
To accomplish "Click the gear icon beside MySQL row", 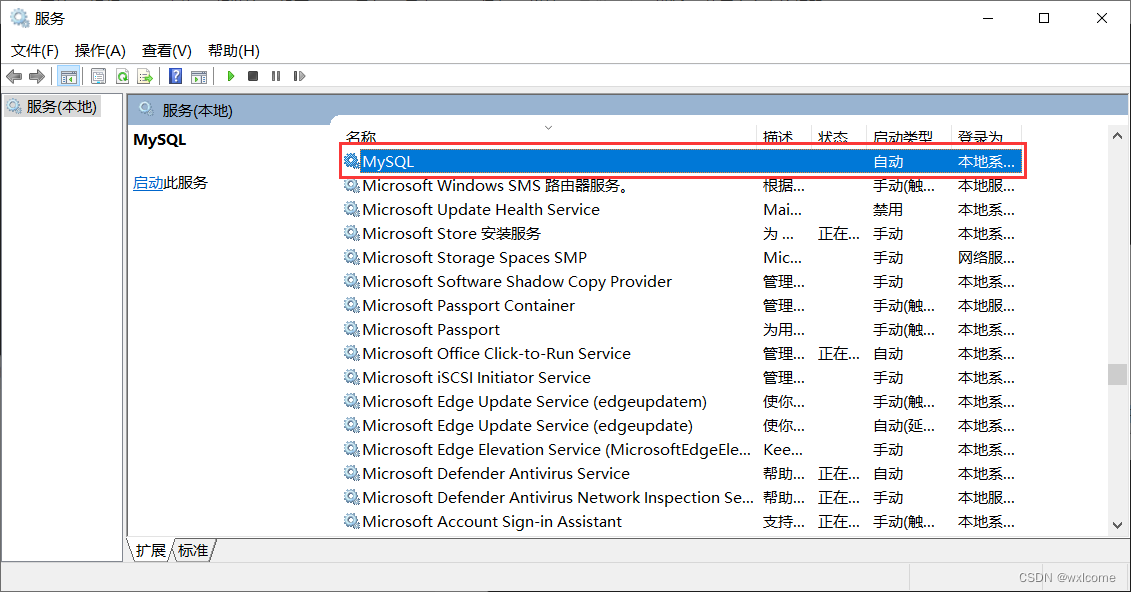I will (x=351, y=161).
